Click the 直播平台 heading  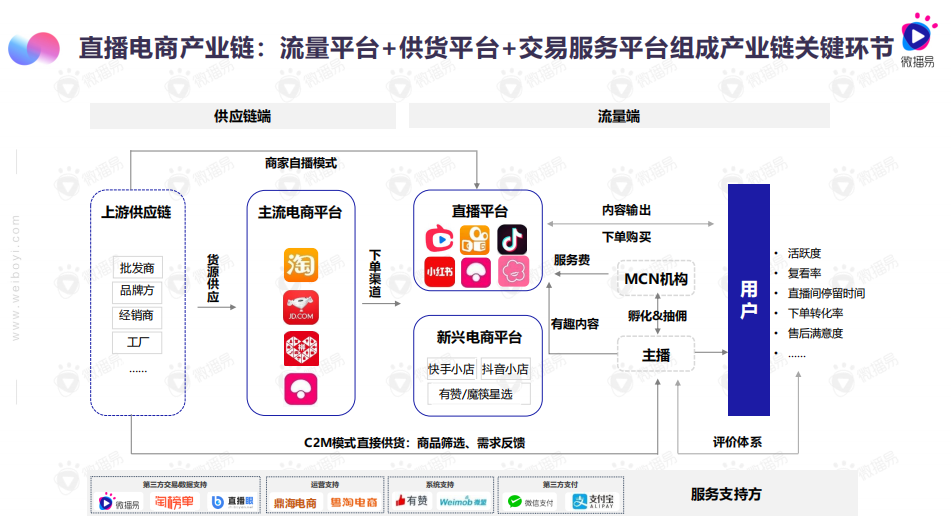(479, 211)
